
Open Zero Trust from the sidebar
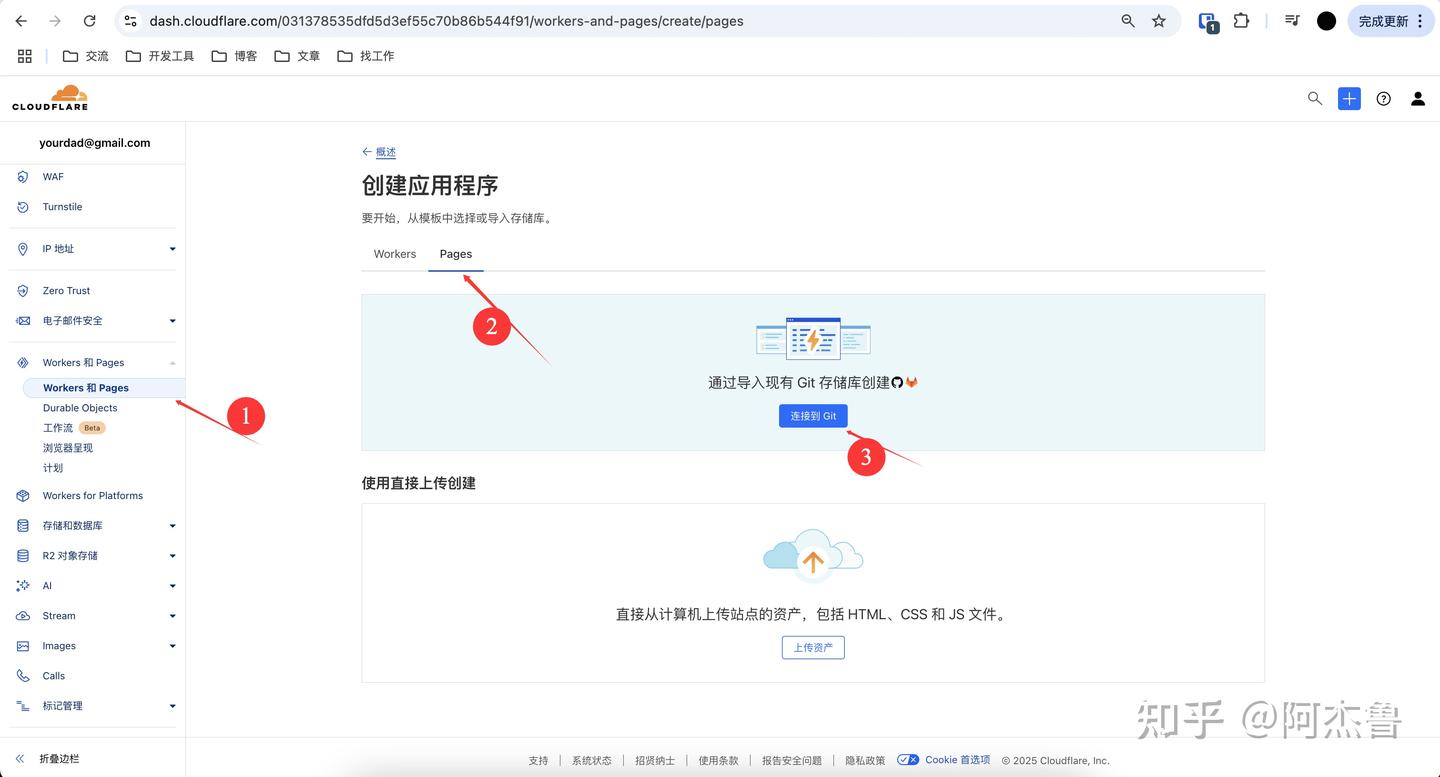(66, 290)
